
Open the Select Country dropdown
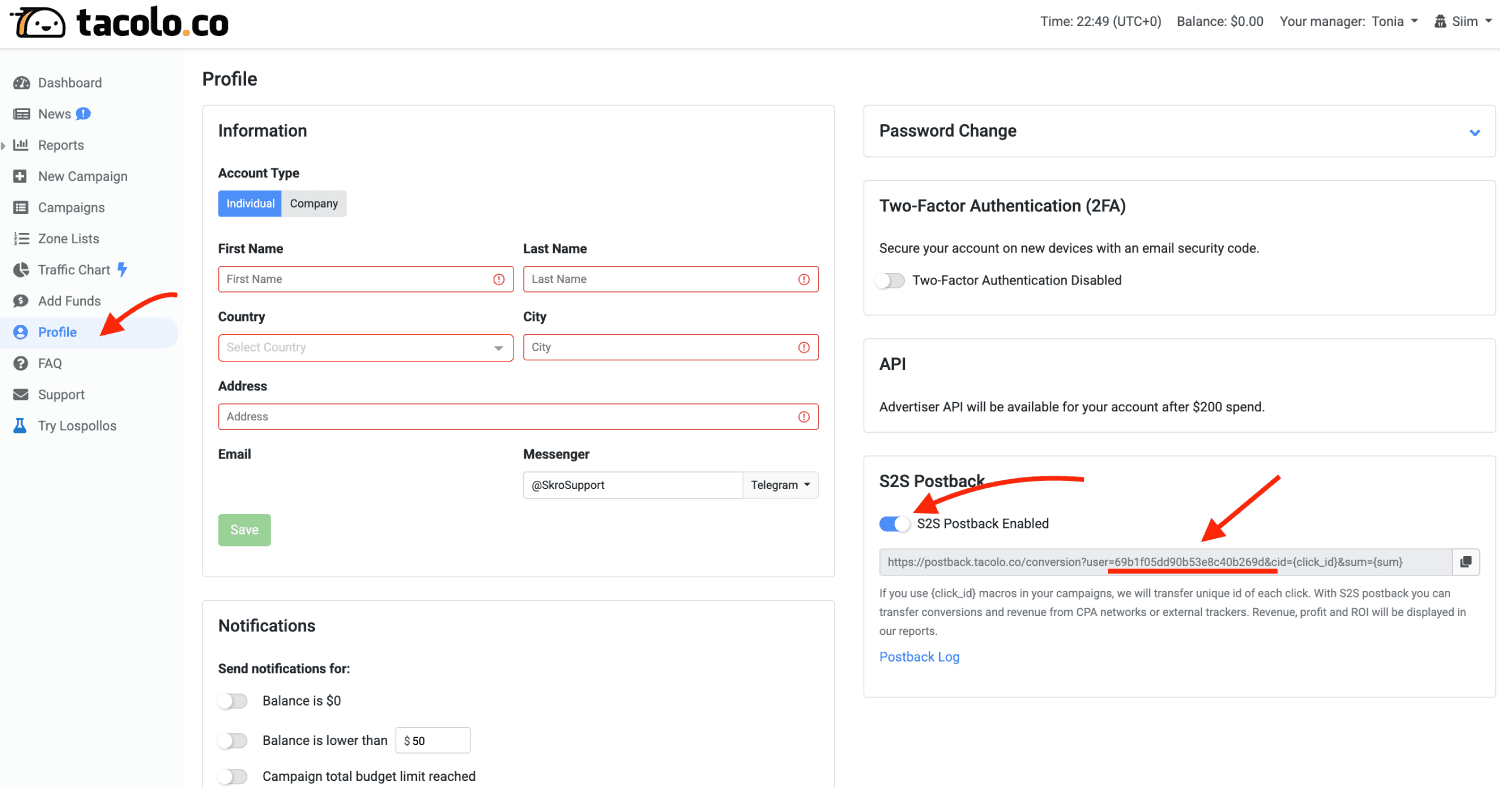point(366,348)
